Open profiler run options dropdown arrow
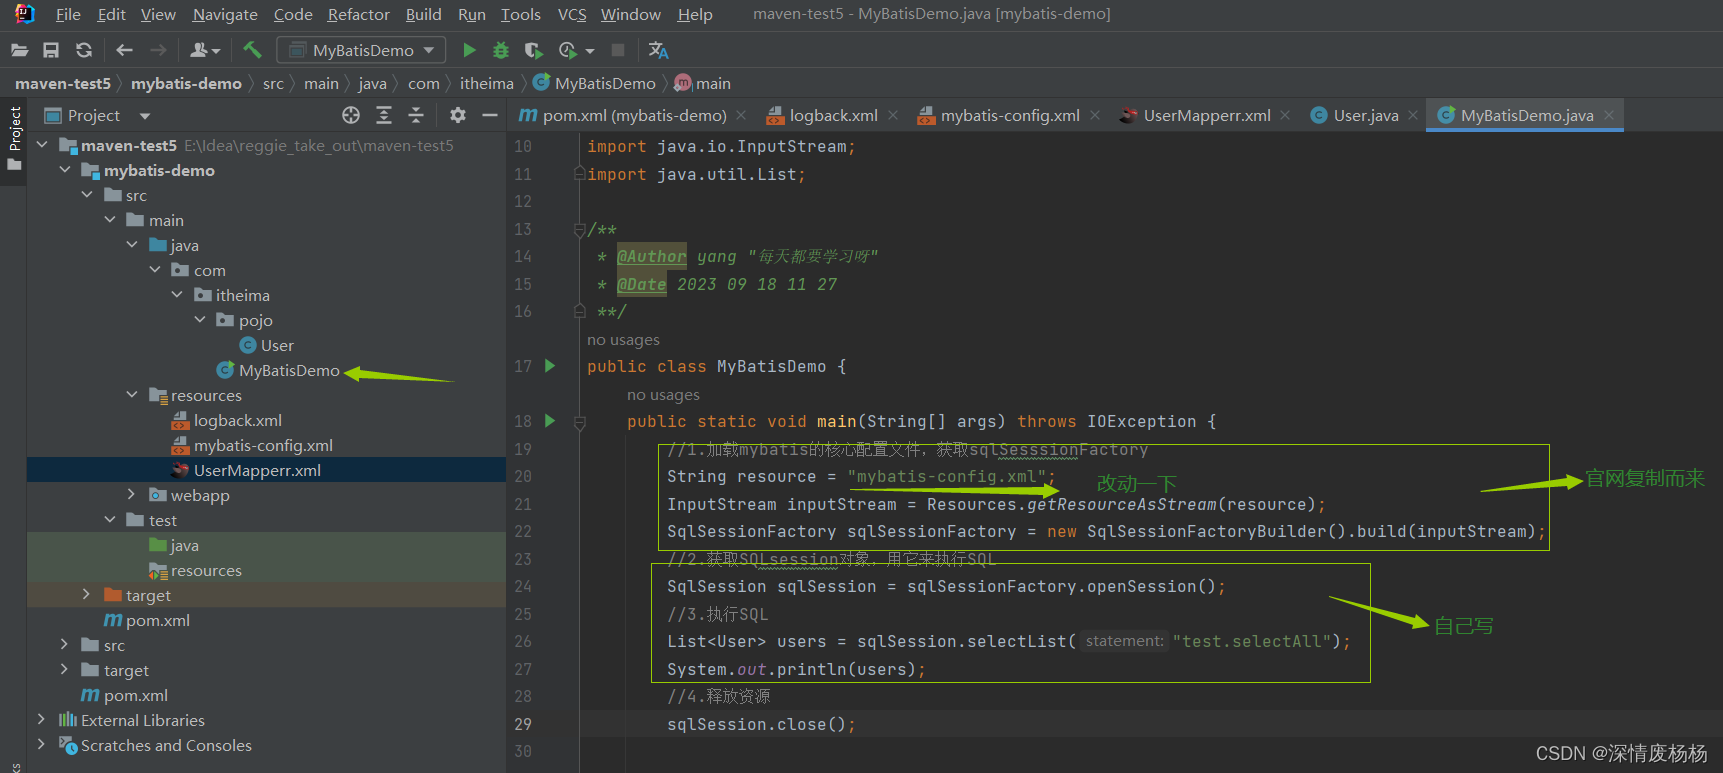Viewport: 1723px width, 773px height. coord(590,51)
